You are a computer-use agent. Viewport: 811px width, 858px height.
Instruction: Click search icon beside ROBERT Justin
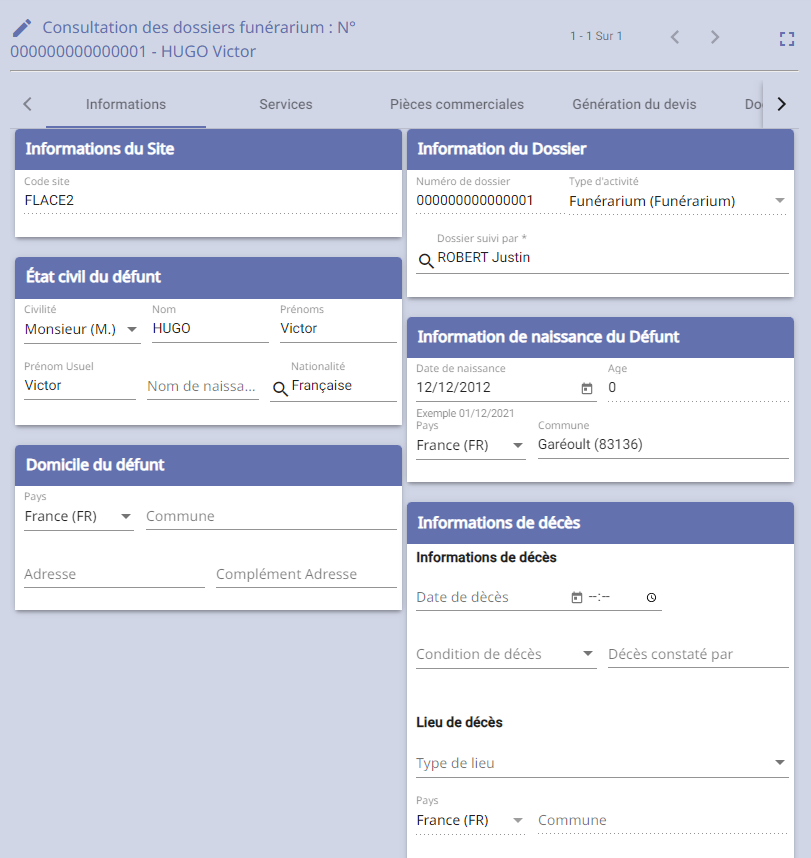pos(426,261)
